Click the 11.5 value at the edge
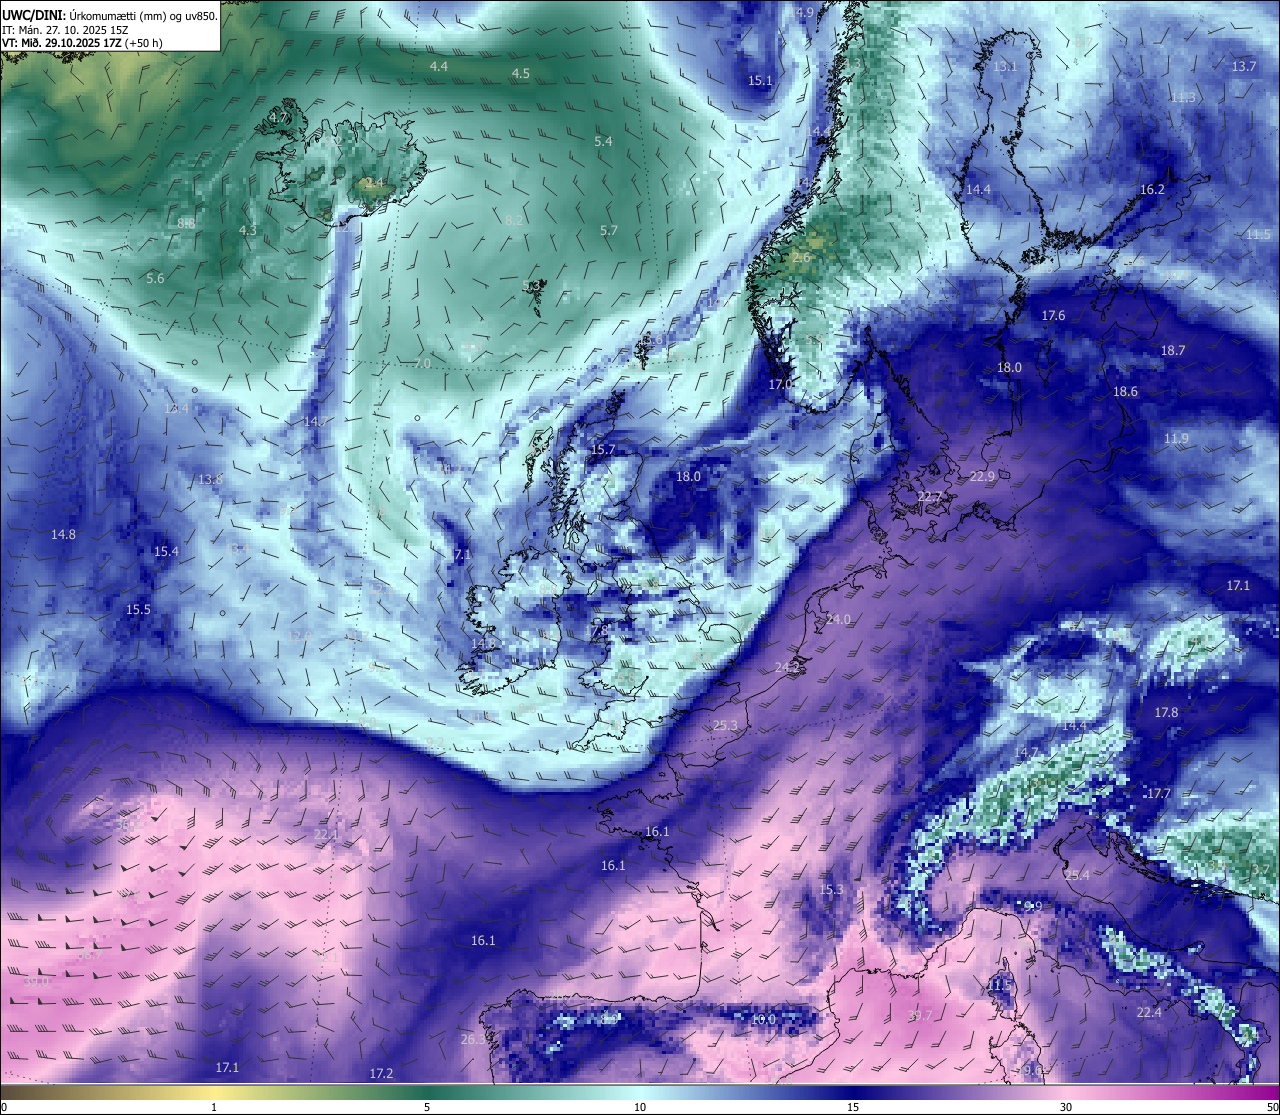Image resolution: width=1280 pixels, height=1115 pixels. click(x=1259, y=235)
